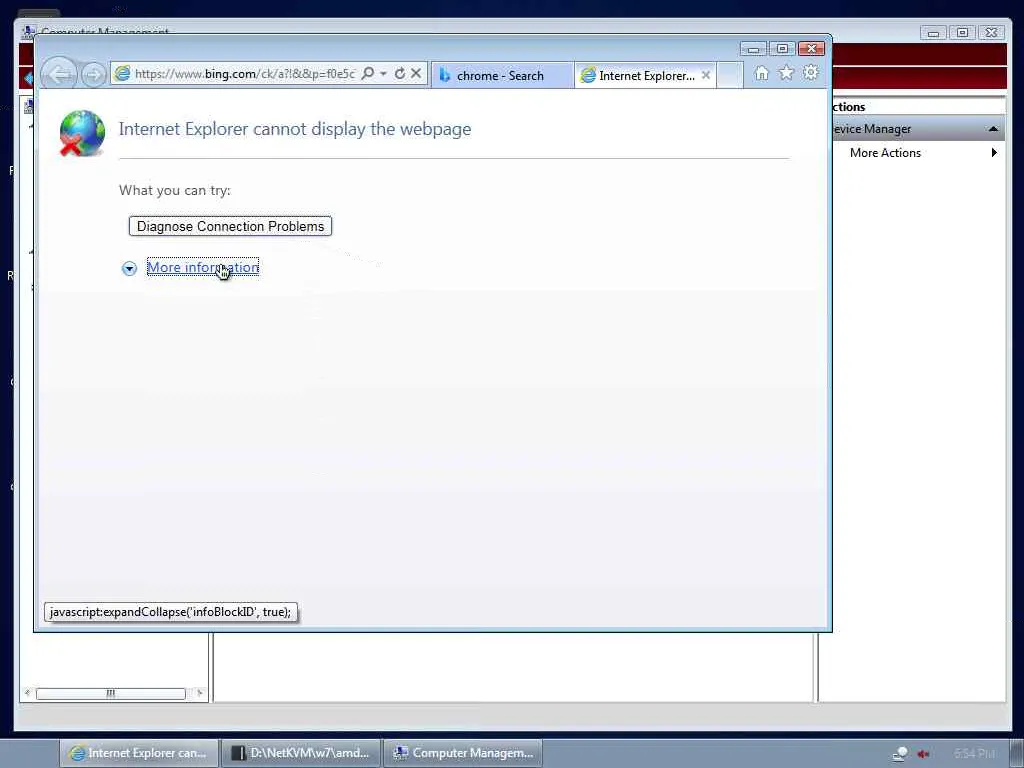Collapse the Device Manager actions section arrow
The height and width of the screenshot is (768, 1024).
993,129
